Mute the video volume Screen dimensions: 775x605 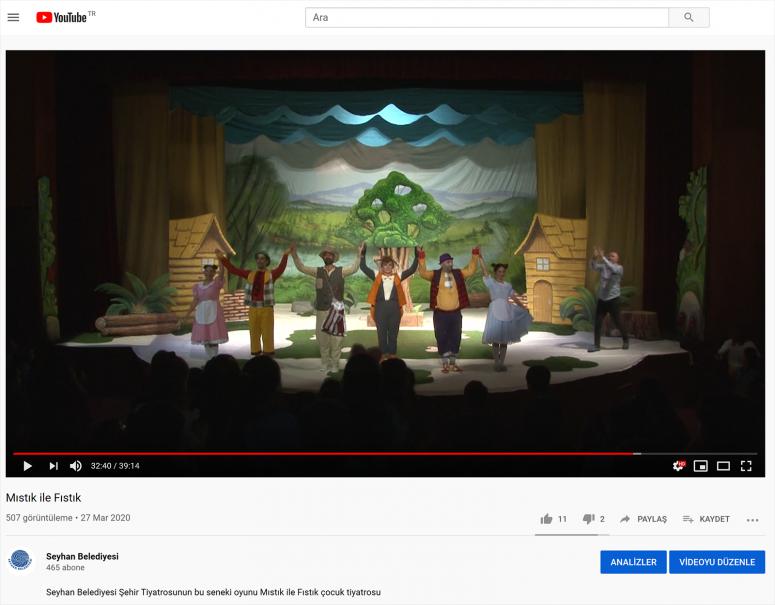[76, 466]
